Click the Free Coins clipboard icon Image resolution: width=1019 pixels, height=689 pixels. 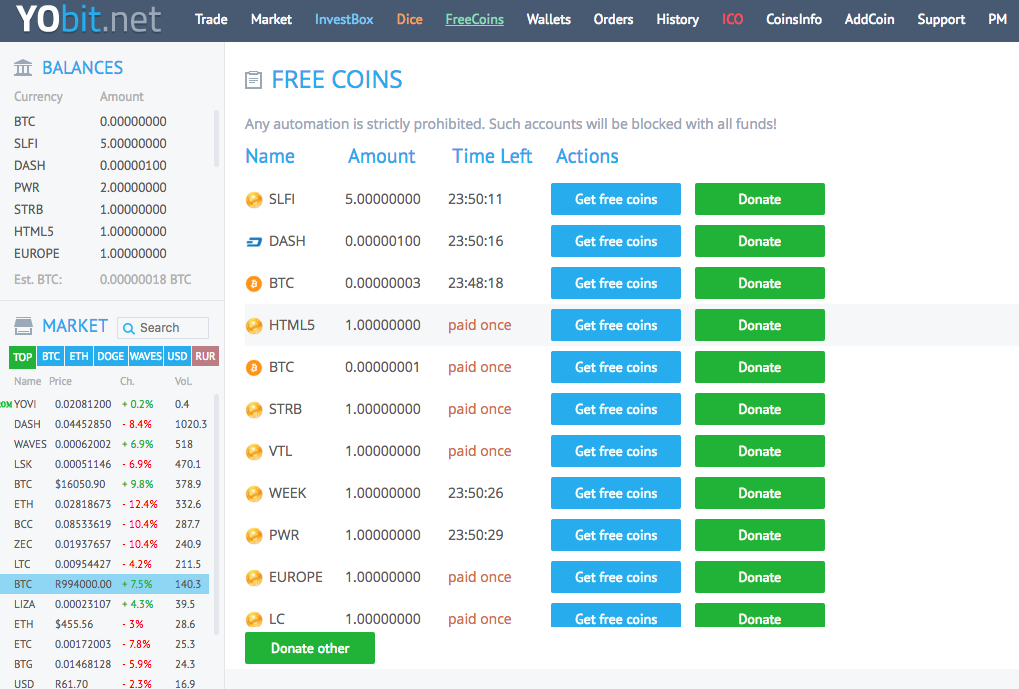pos(253,80)
